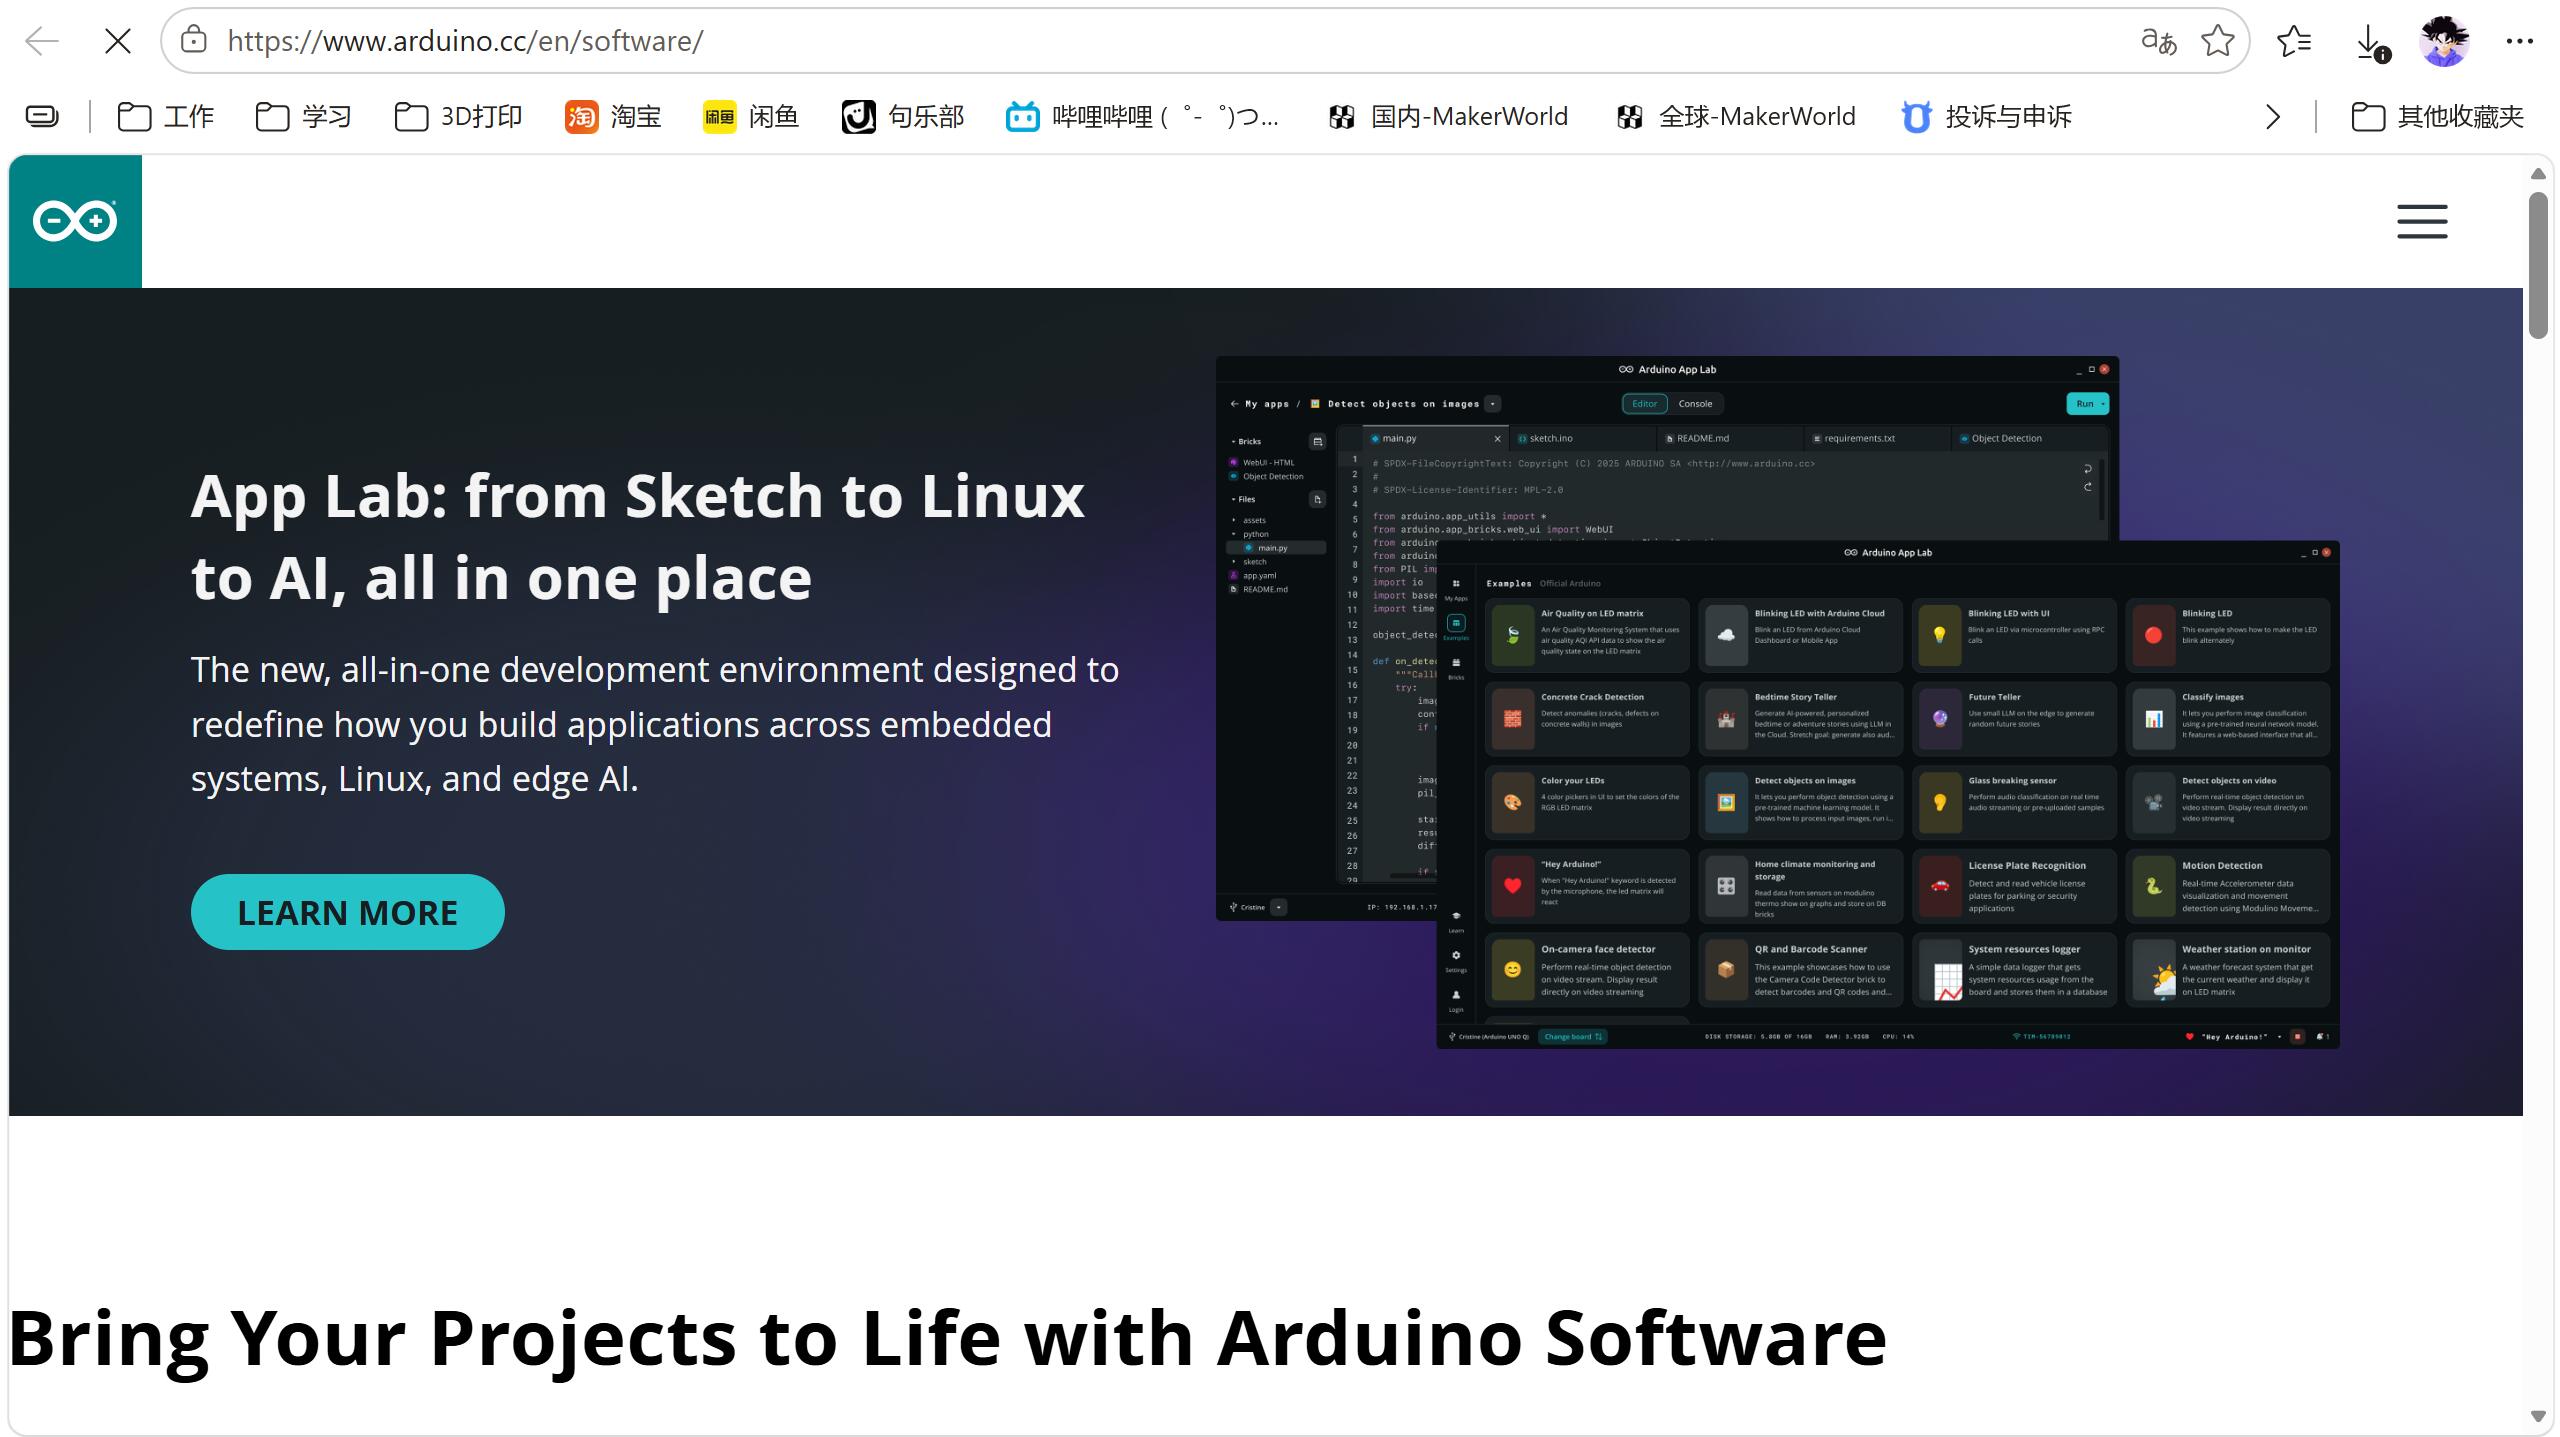View site information via the lock icon
Screen dimensions: 2560x1437
(x=193, y=41)
